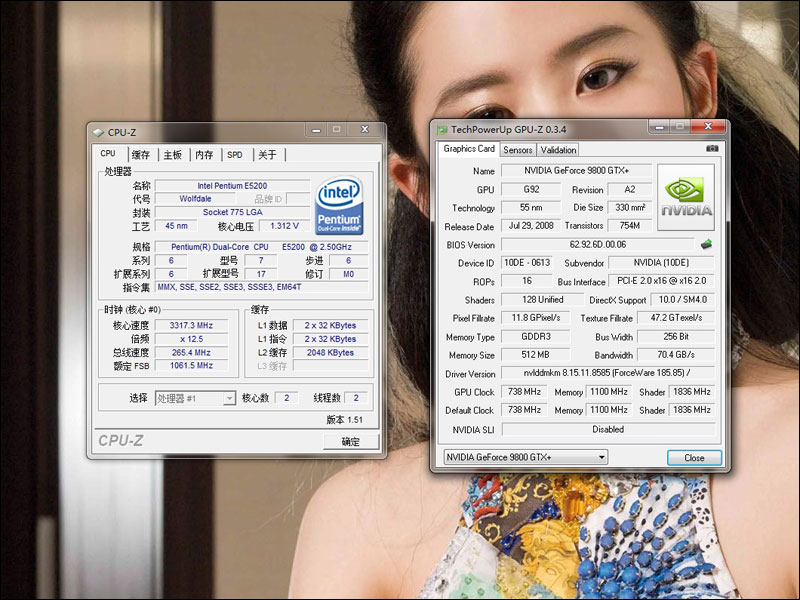Open the 处理器 #1 selection dropdown
Viewport: 800px width, 600px height.
tap(195, 398)
